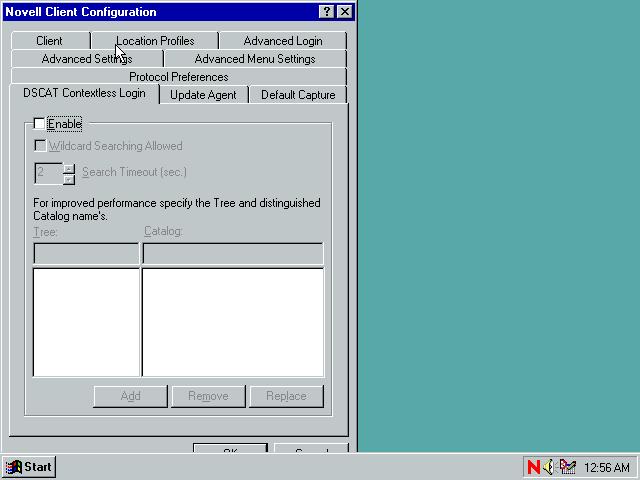640x480 pixels.
Task: Click the Replace button
Action: pos(286,396)
